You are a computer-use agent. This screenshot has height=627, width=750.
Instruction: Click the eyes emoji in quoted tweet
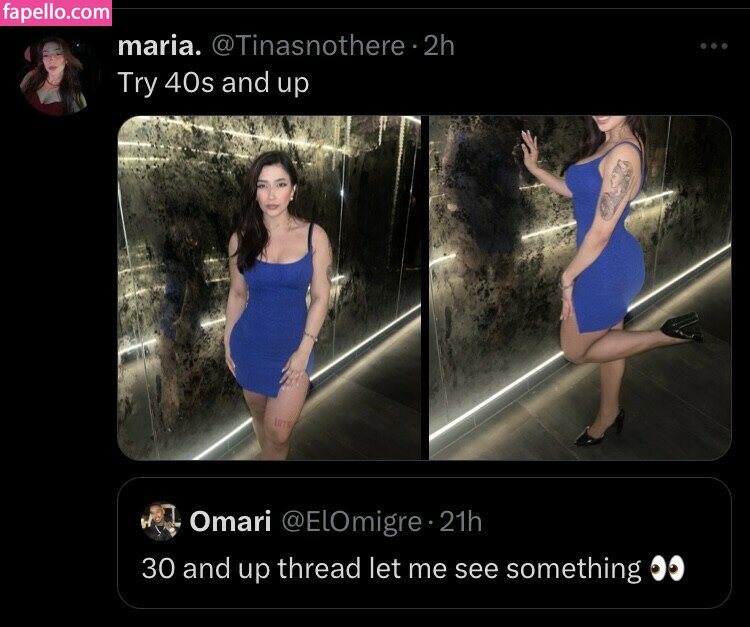click(667, 569)
